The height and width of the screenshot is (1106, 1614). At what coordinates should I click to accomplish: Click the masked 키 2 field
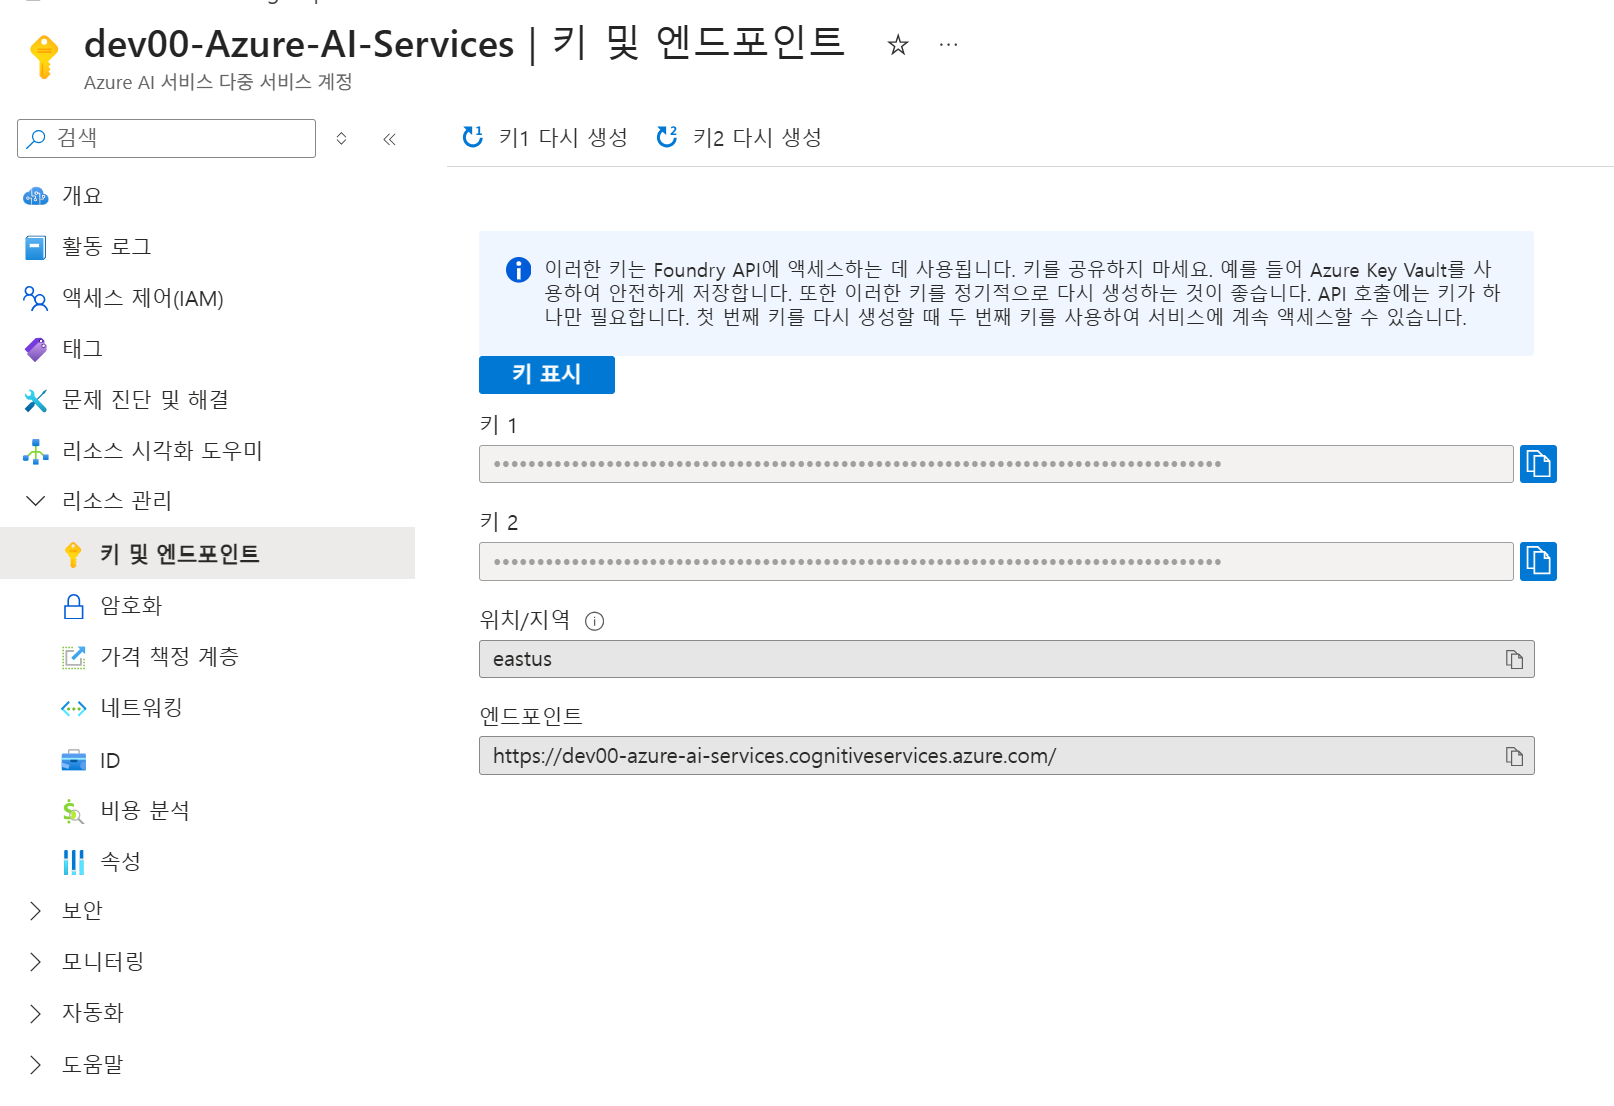[996, 561]
